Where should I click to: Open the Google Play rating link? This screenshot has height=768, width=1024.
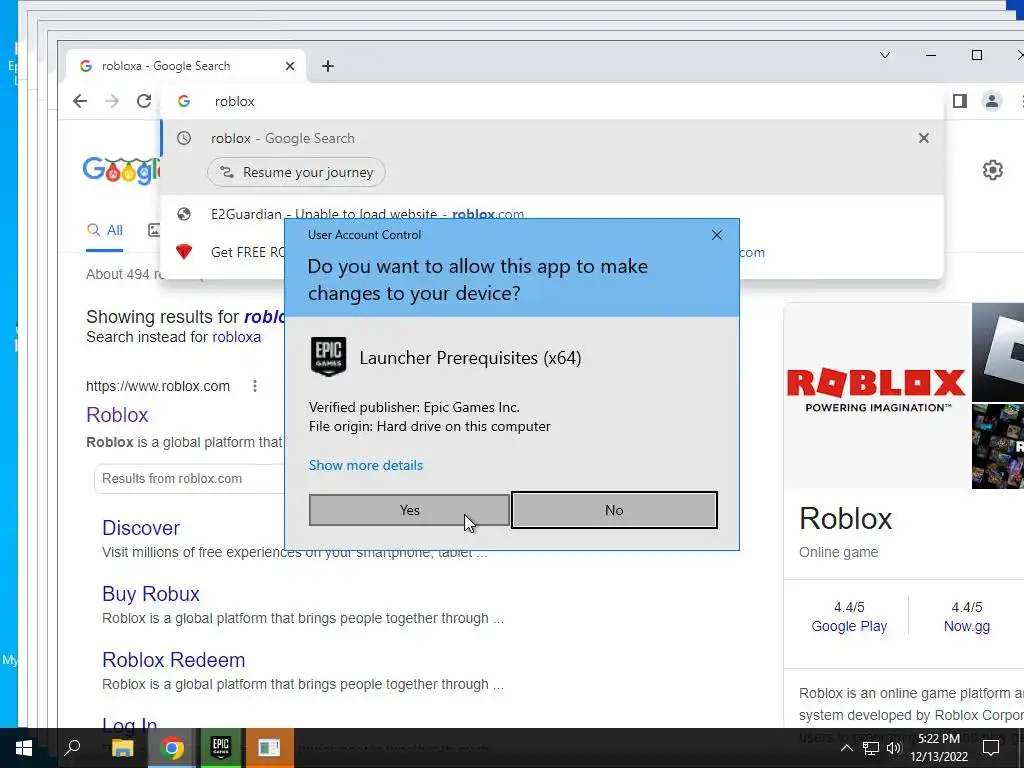coord(849,626)
